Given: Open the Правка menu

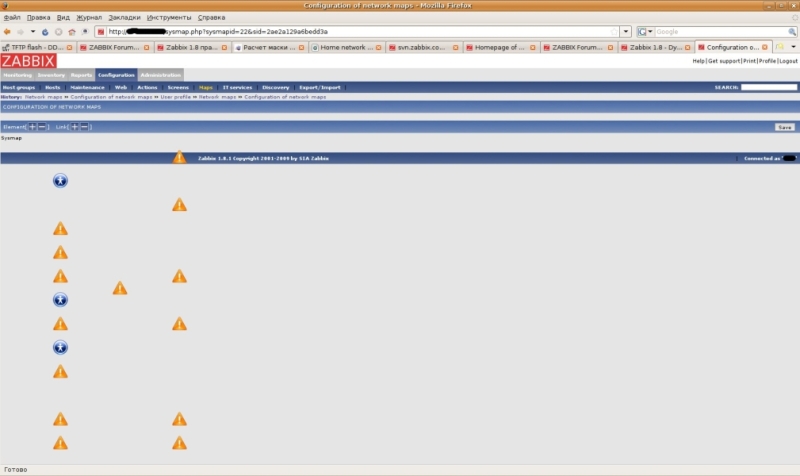Looking at the screenshot, I should pos(38,17).
